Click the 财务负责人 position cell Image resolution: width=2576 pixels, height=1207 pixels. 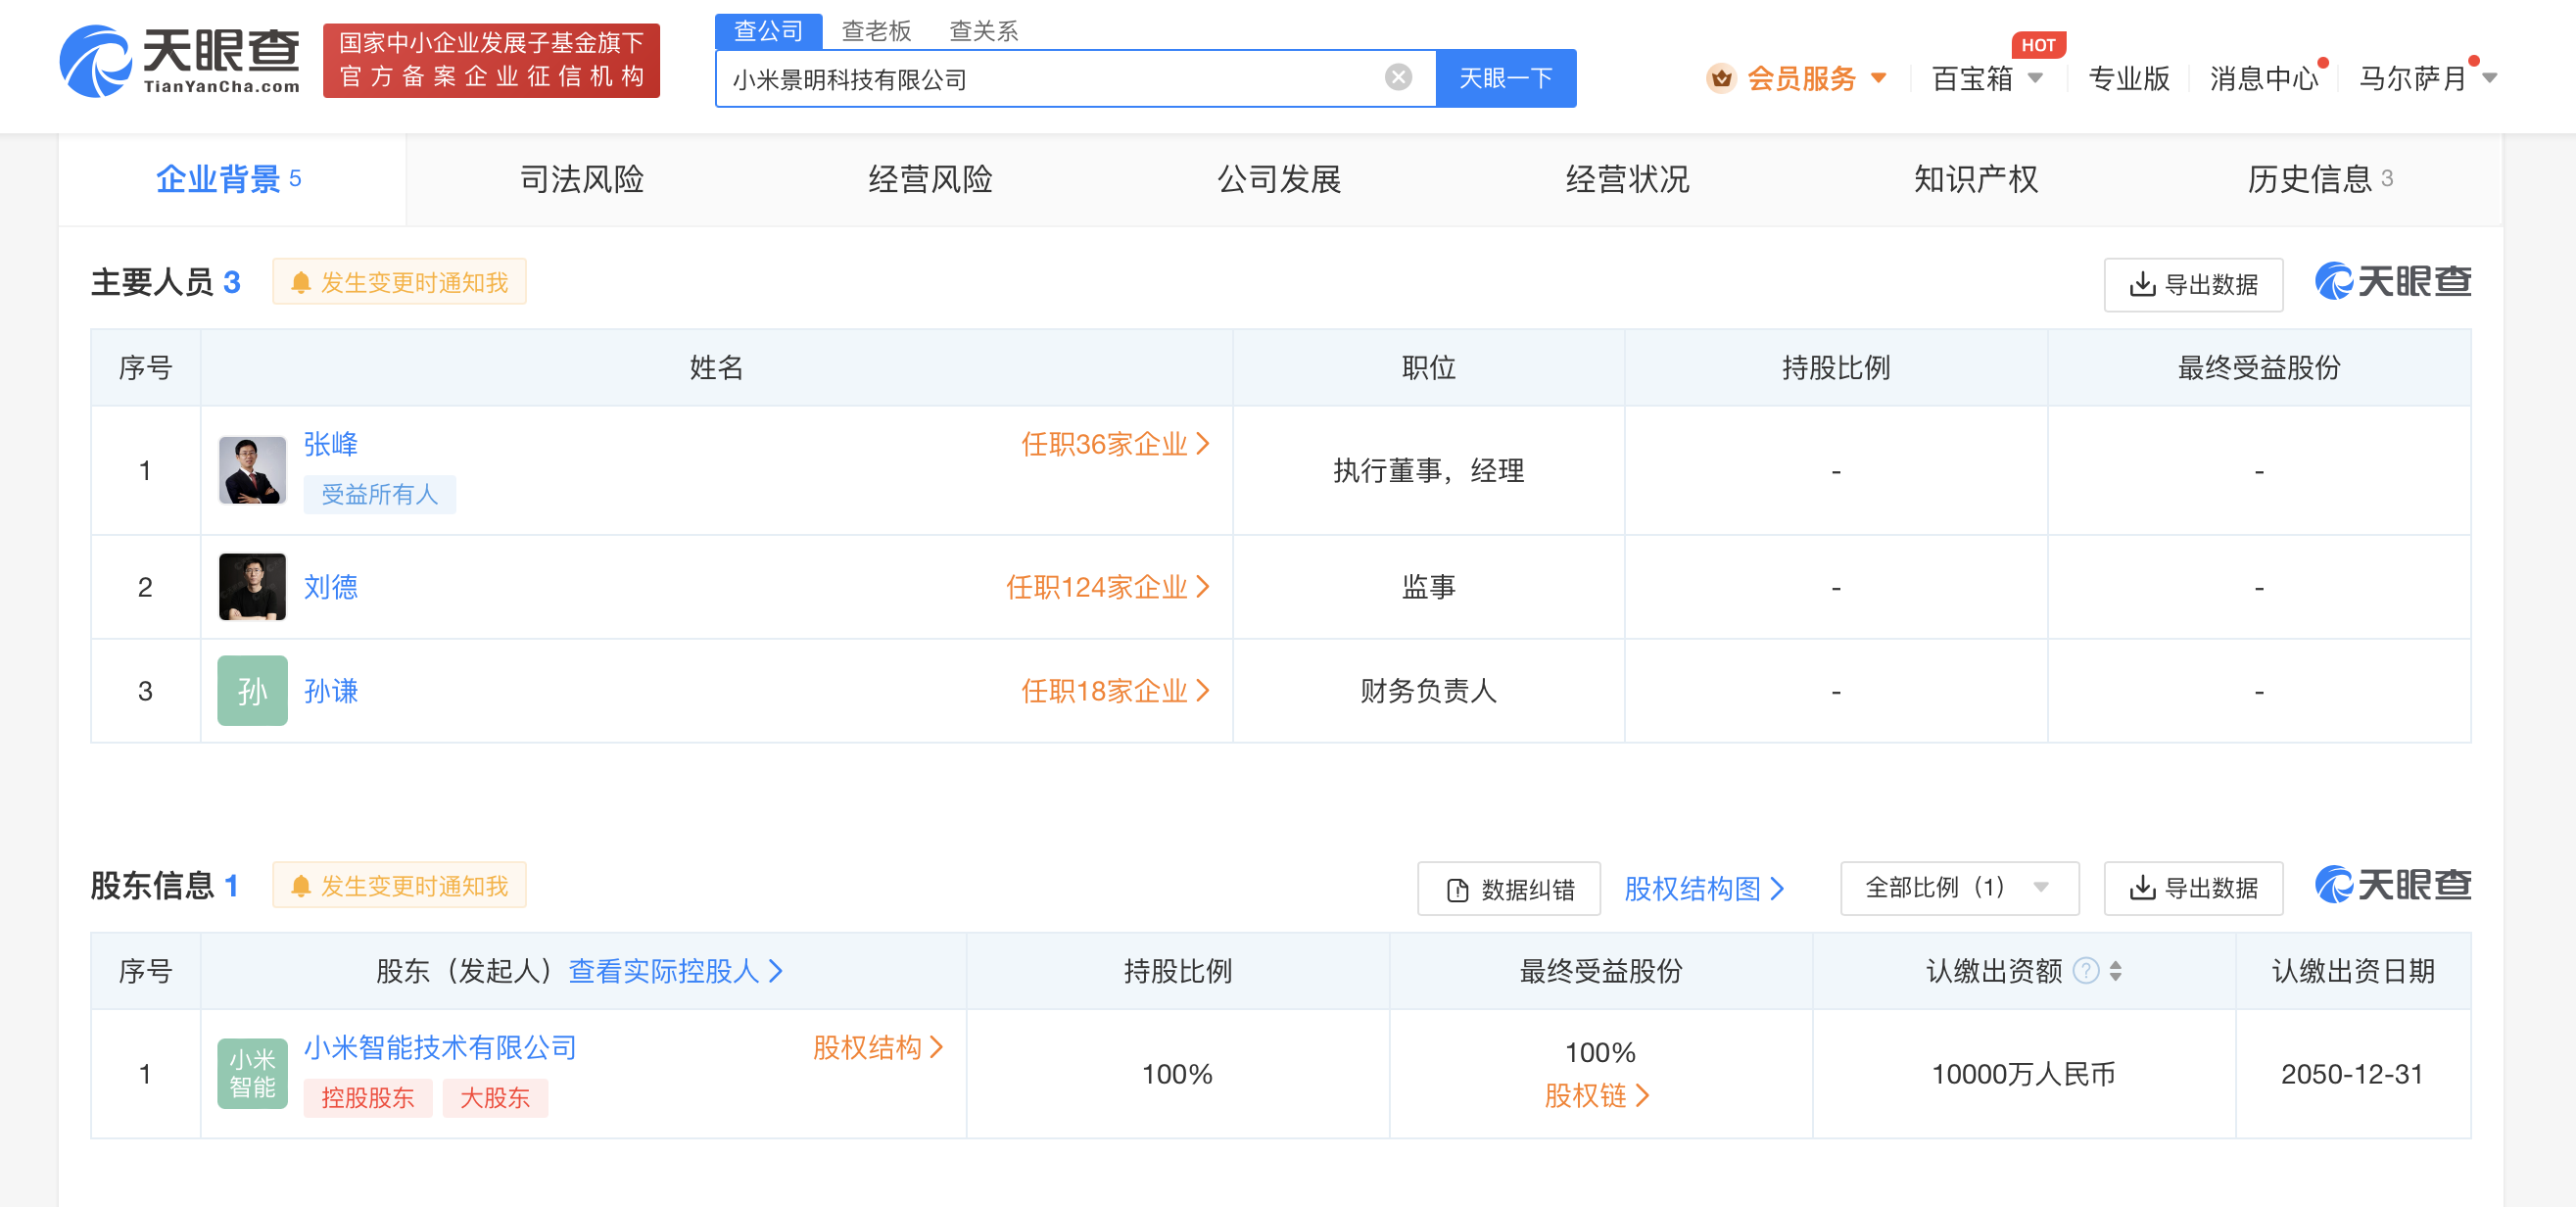[x=1428, y=691]
